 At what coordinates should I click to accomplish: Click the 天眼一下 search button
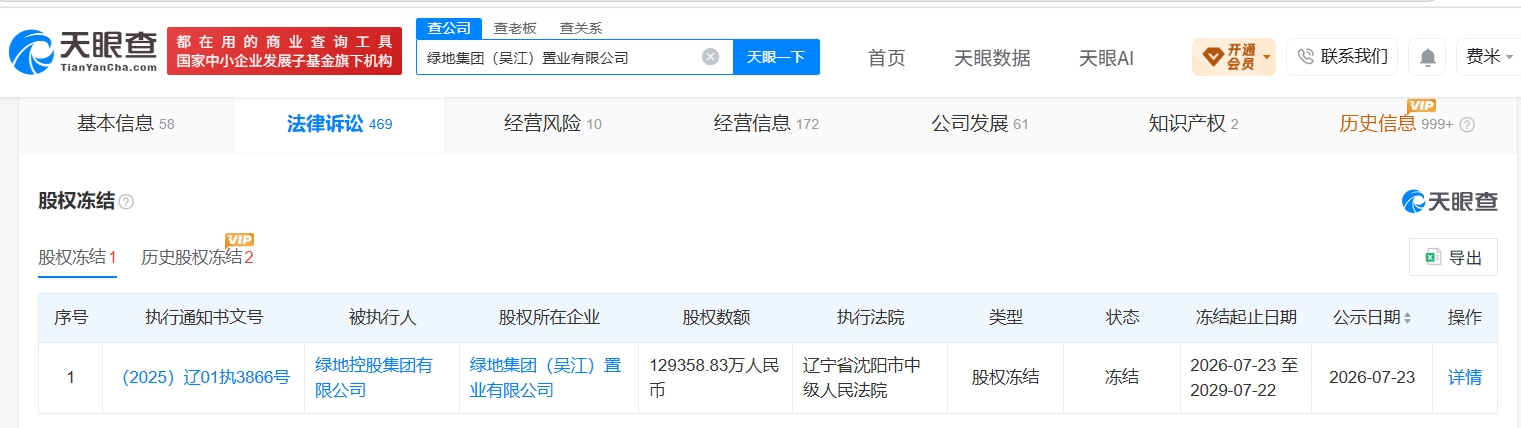coord(776,57)
